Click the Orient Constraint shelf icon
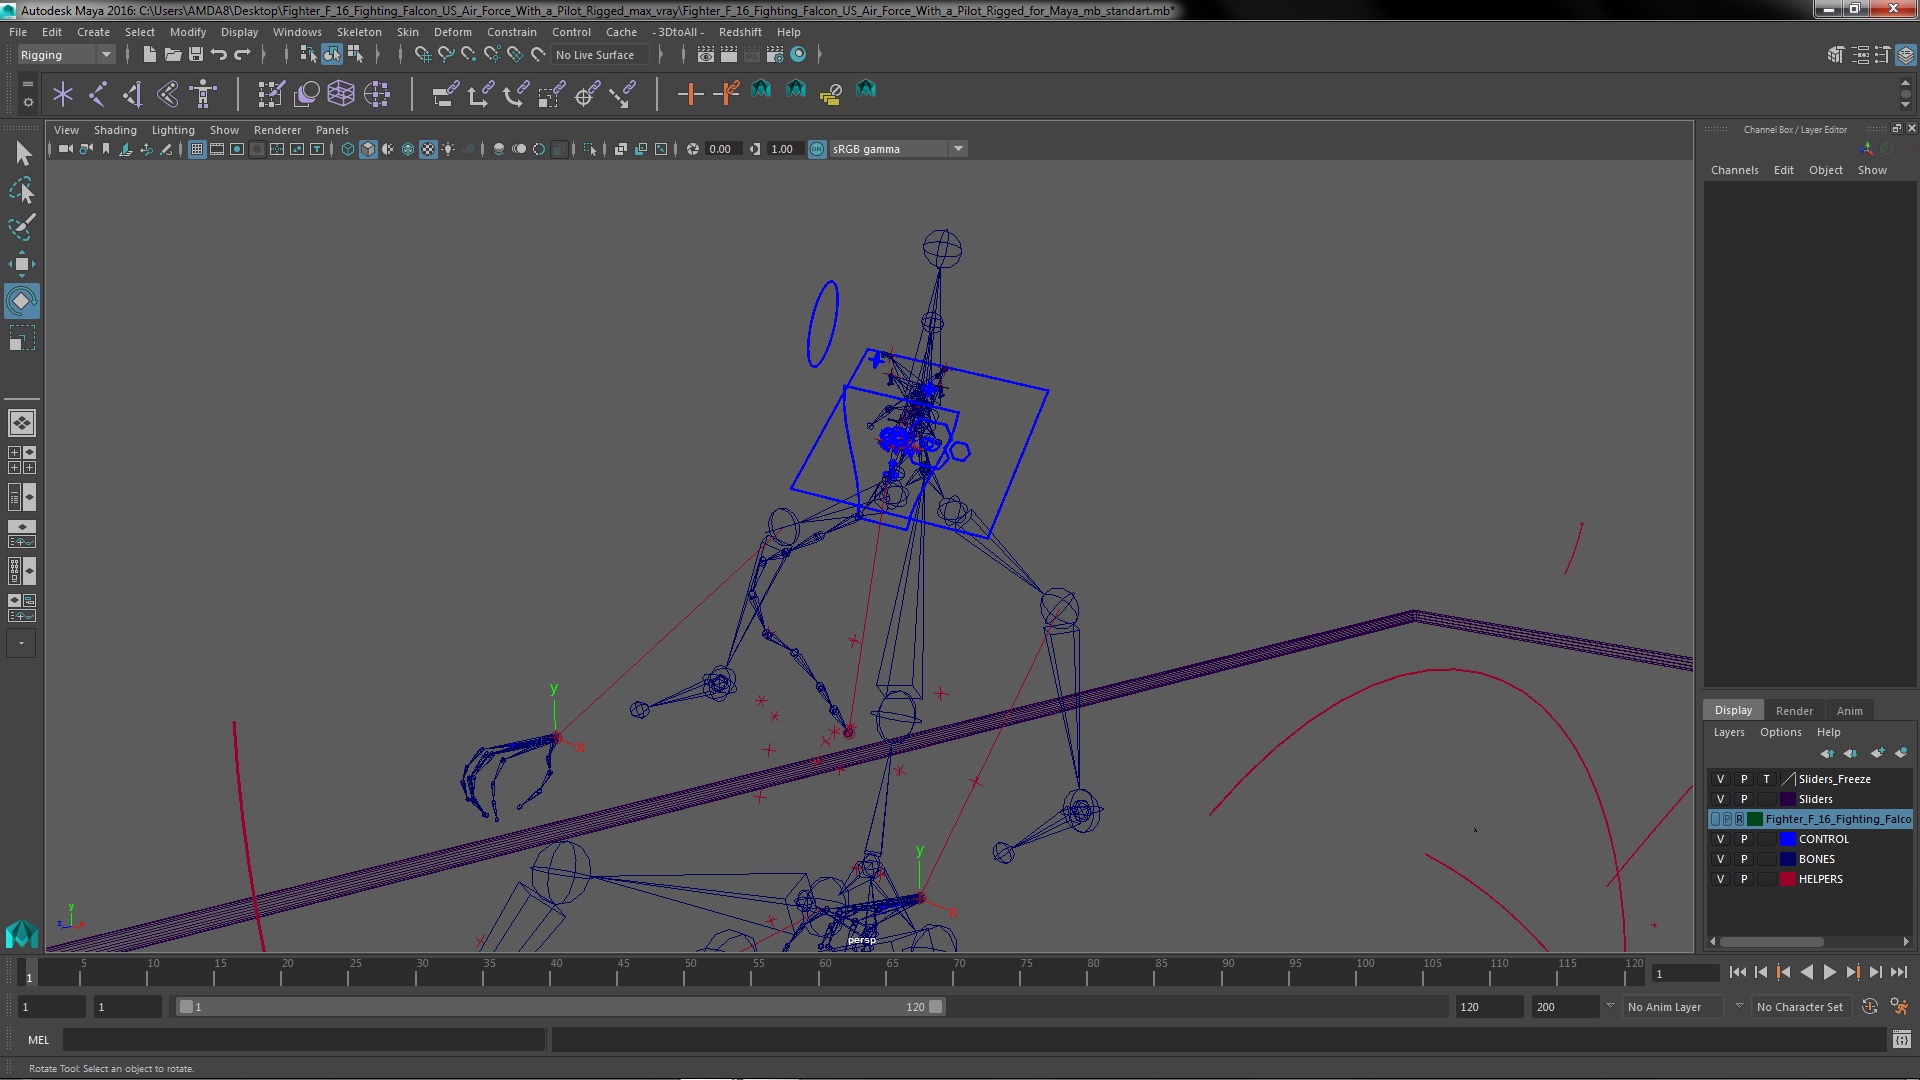The height and width of the screenshot is (1080, 1920). click(x=516, y=94)
